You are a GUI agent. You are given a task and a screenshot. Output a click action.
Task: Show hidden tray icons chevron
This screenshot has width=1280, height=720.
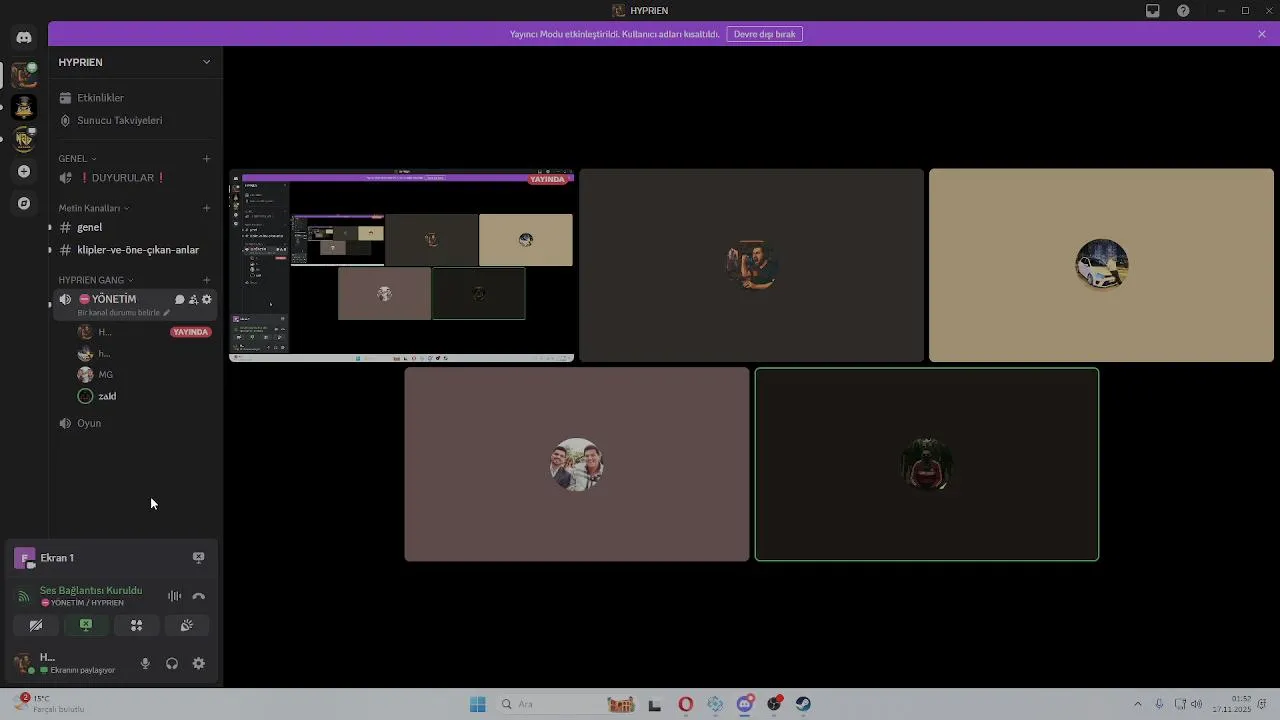coord(1137,704)
